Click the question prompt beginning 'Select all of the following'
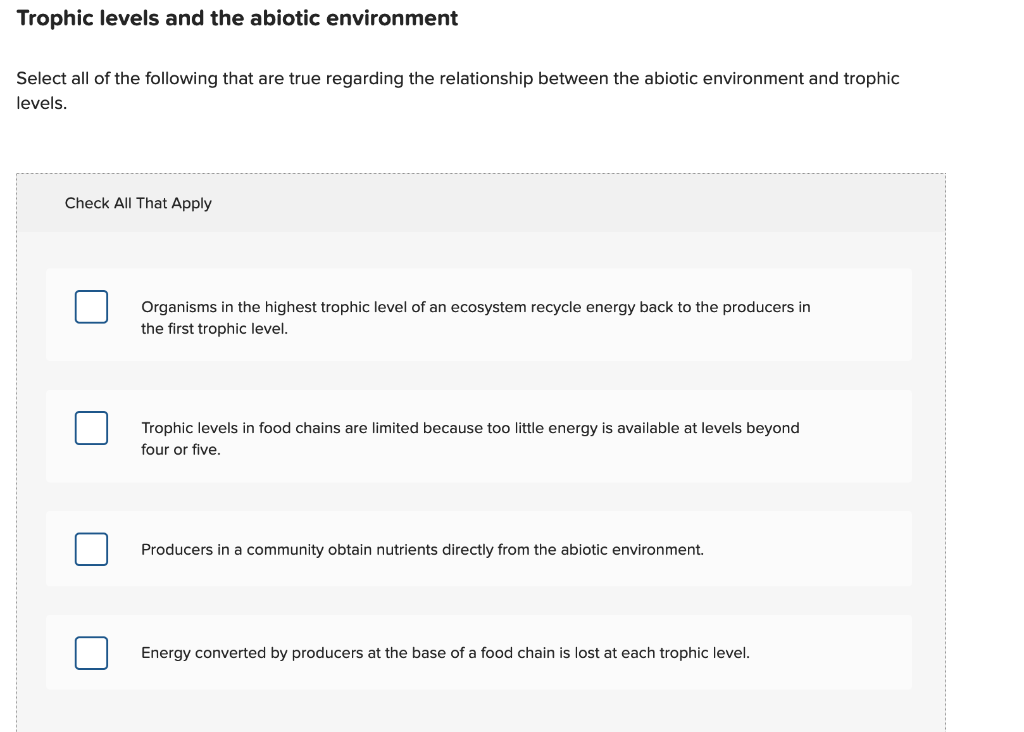 [x=458, y=91]
